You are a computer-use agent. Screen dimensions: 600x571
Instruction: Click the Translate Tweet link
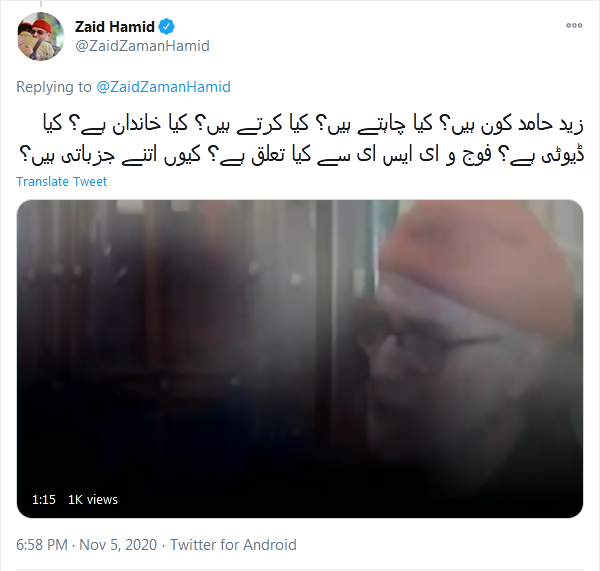[x=61, y=181]
